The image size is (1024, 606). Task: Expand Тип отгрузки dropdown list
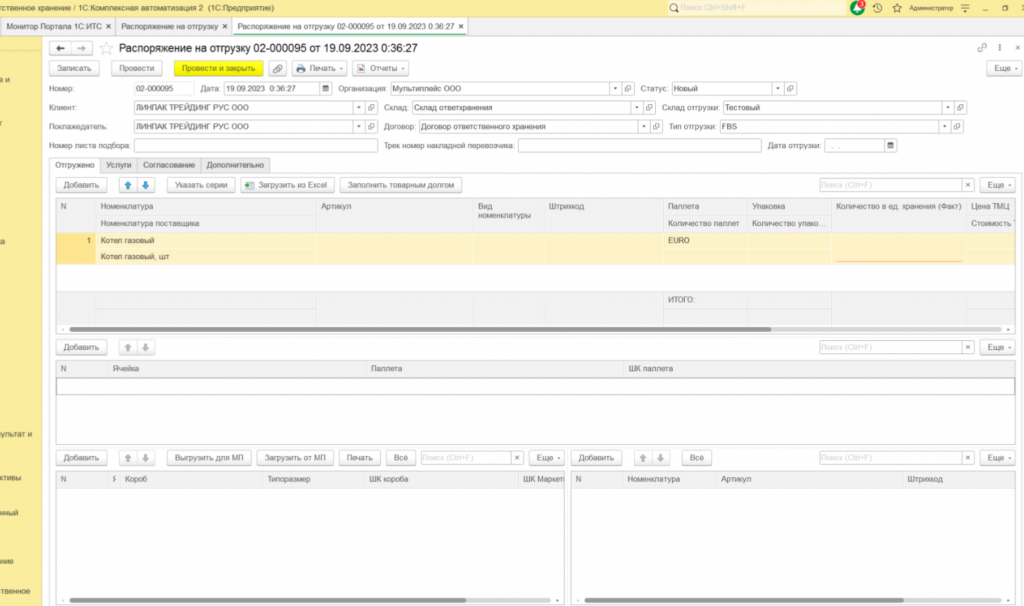tap(944, 126)
